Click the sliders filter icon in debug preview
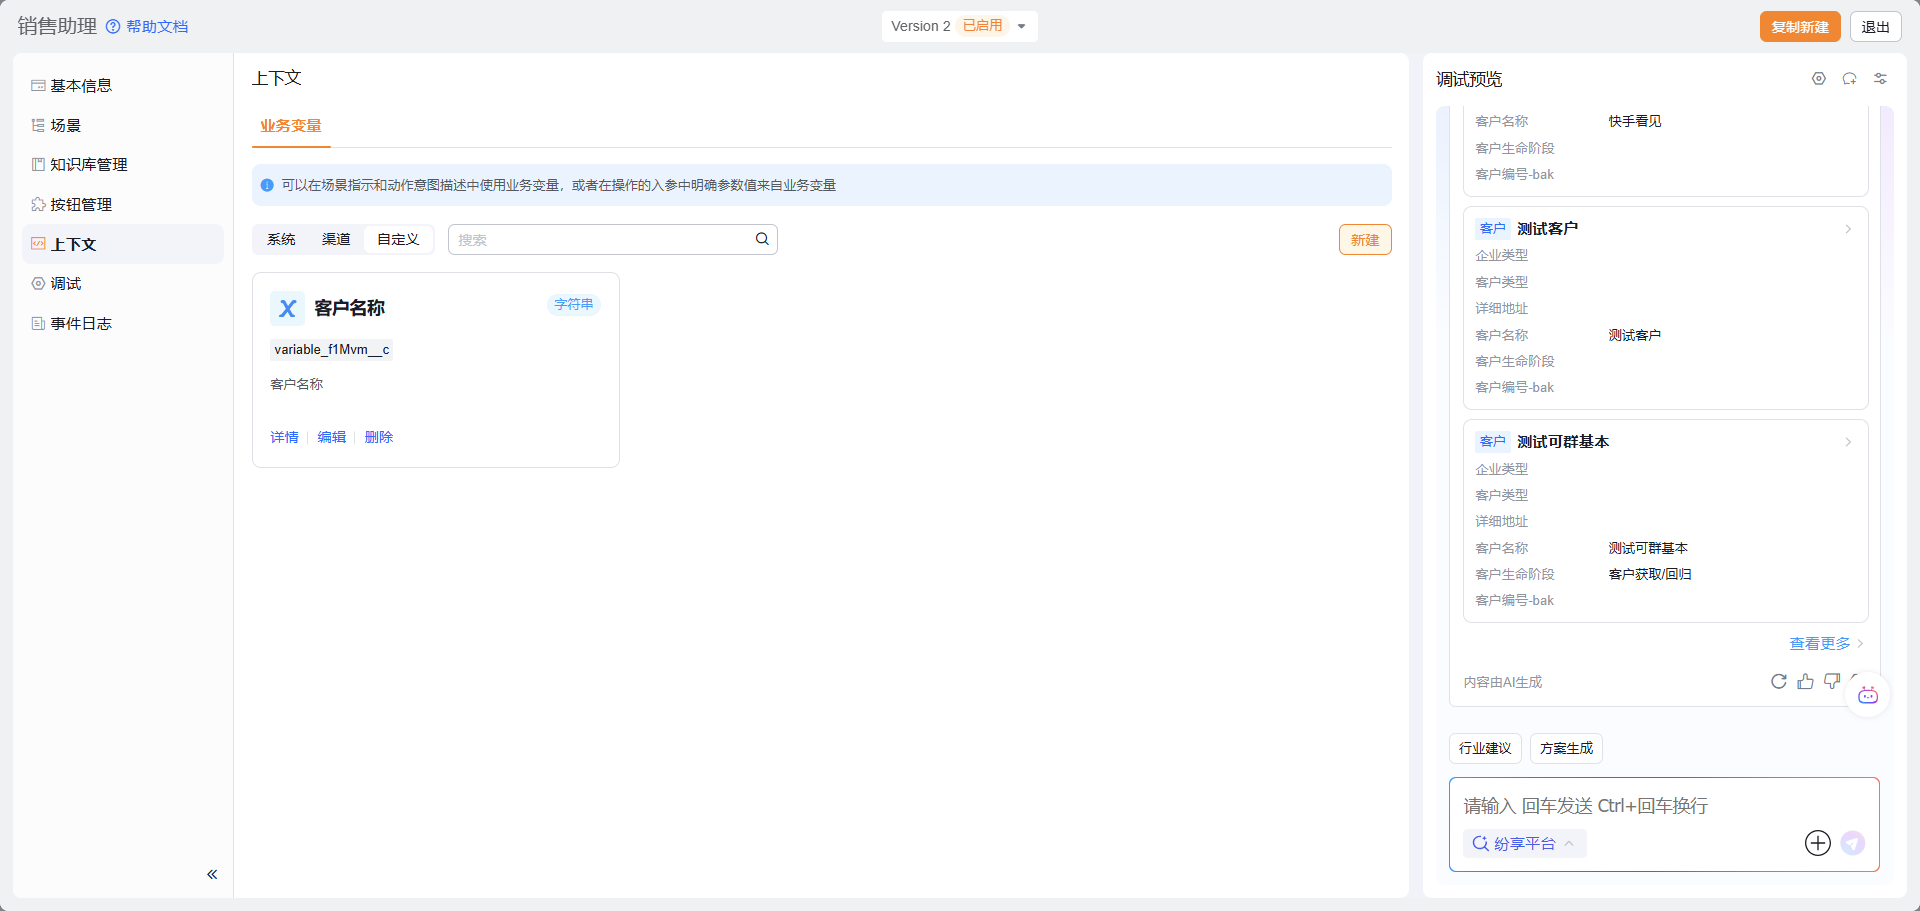Screen dimensions: 1920x911 pos(1880,79)
